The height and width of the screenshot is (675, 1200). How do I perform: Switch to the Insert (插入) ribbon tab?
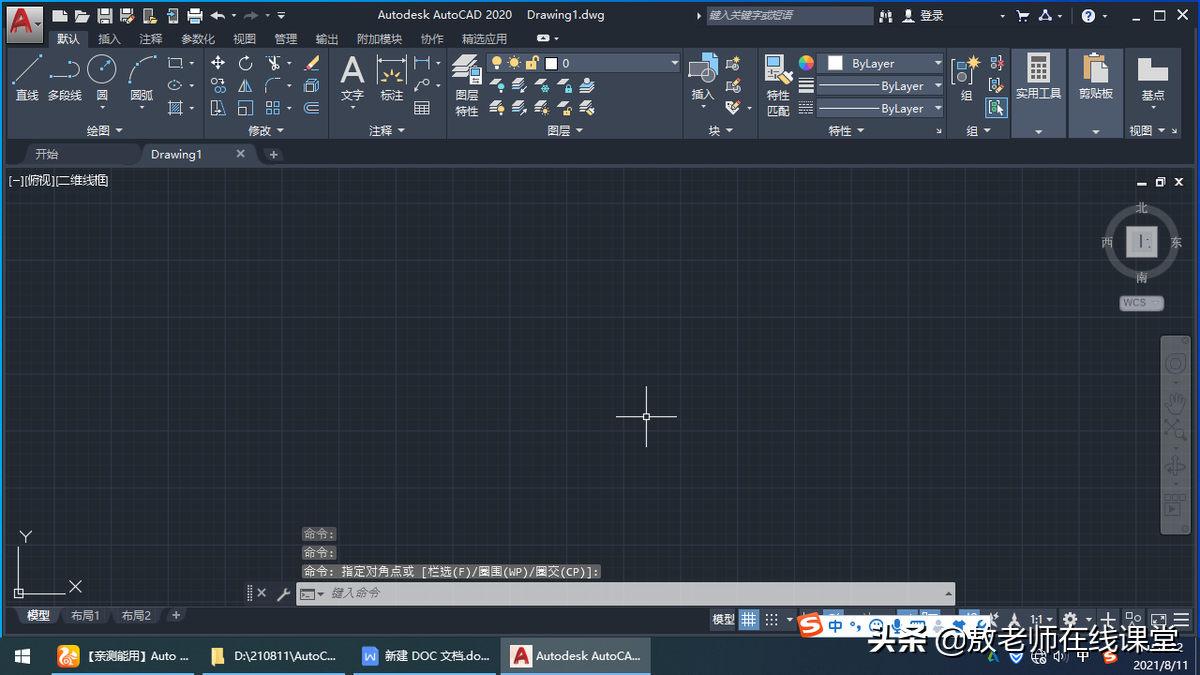pos(109,39)
